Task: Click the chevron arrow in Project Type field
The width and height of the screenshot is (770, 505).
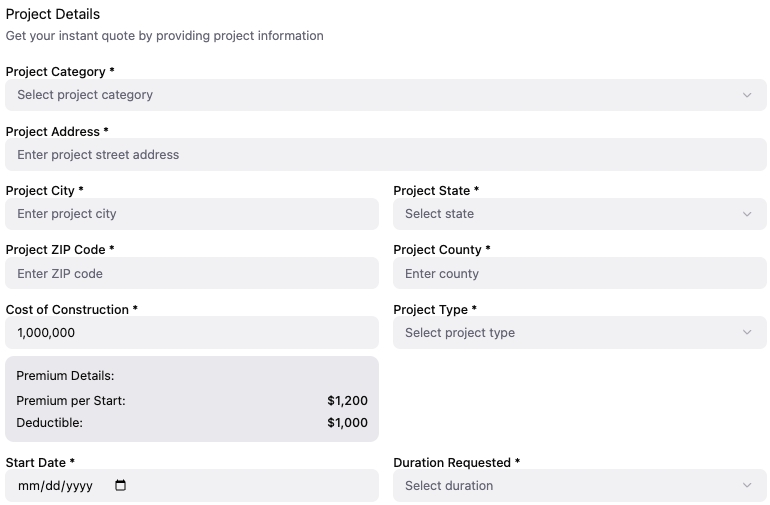Action: [x=747, y=333]
